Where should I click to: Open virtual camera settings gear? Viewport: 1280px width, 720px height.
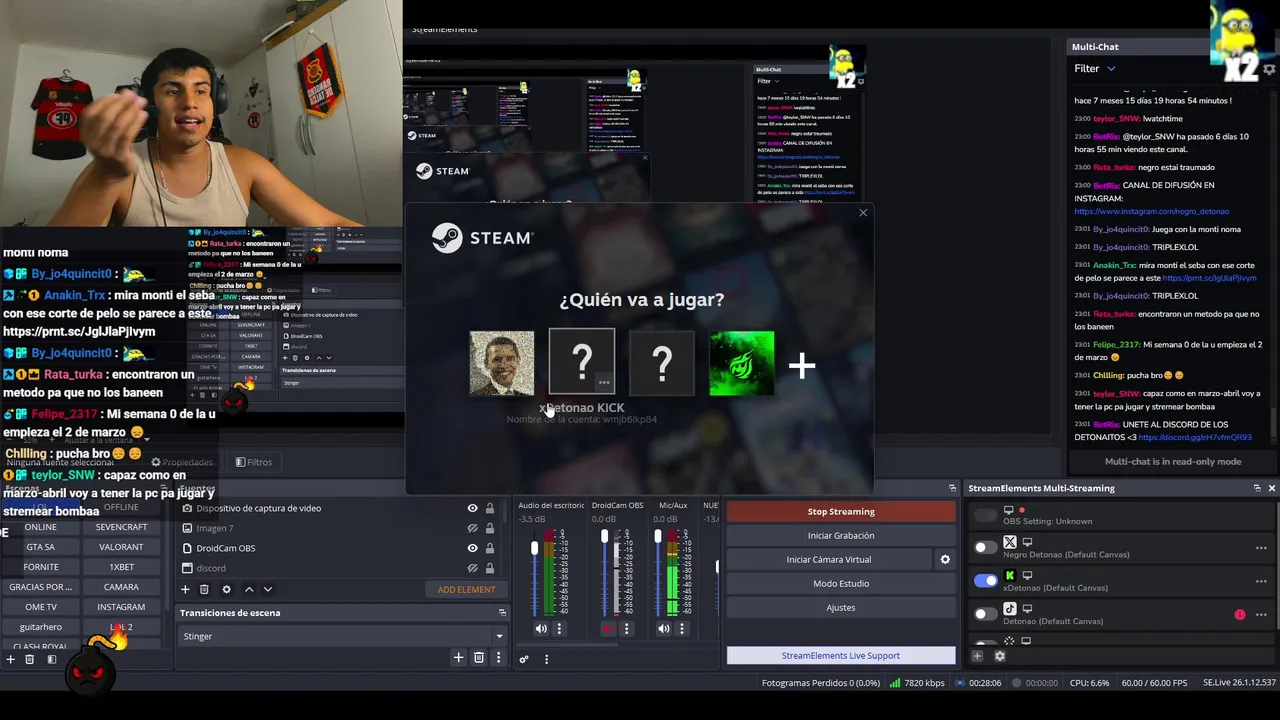945,559
